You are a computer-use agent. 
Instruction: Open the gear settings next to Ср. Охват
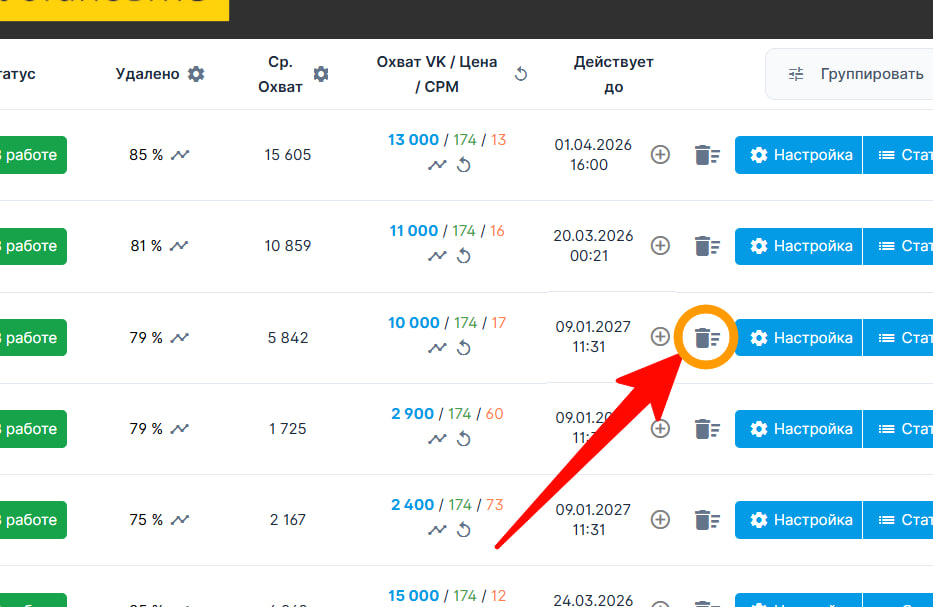(320, 74)
